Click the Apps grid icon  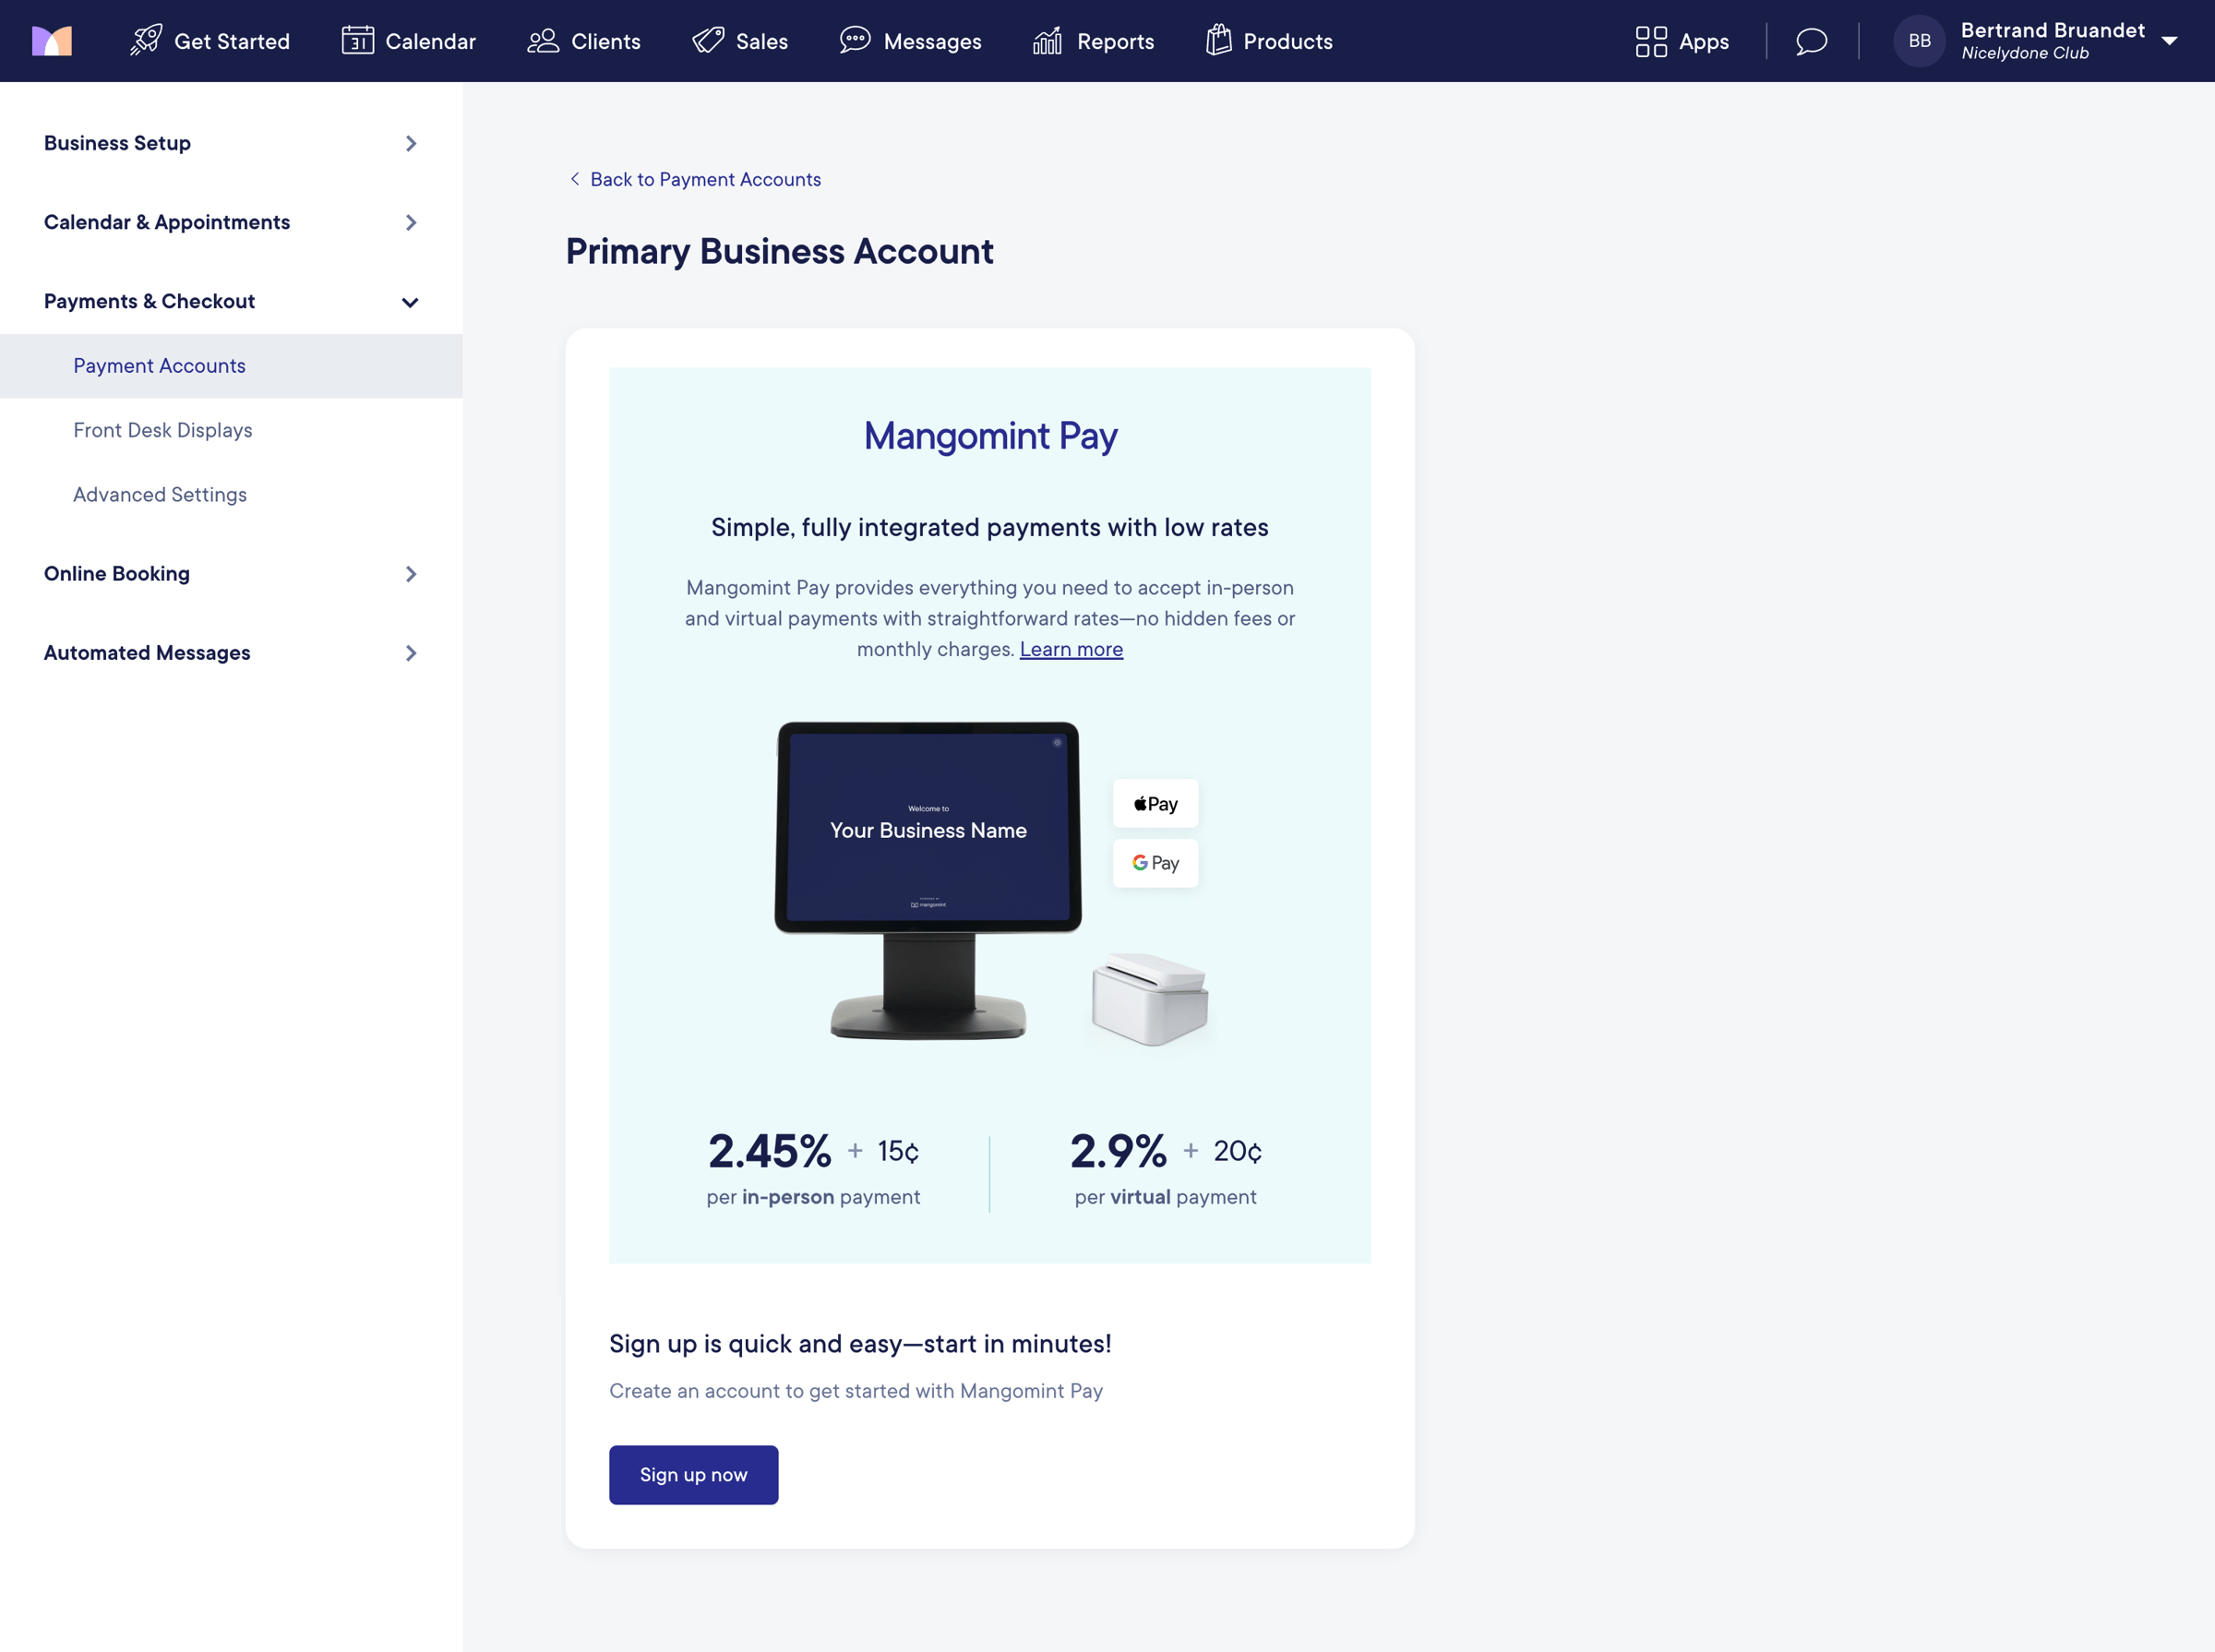click(x=1651, y=41)
